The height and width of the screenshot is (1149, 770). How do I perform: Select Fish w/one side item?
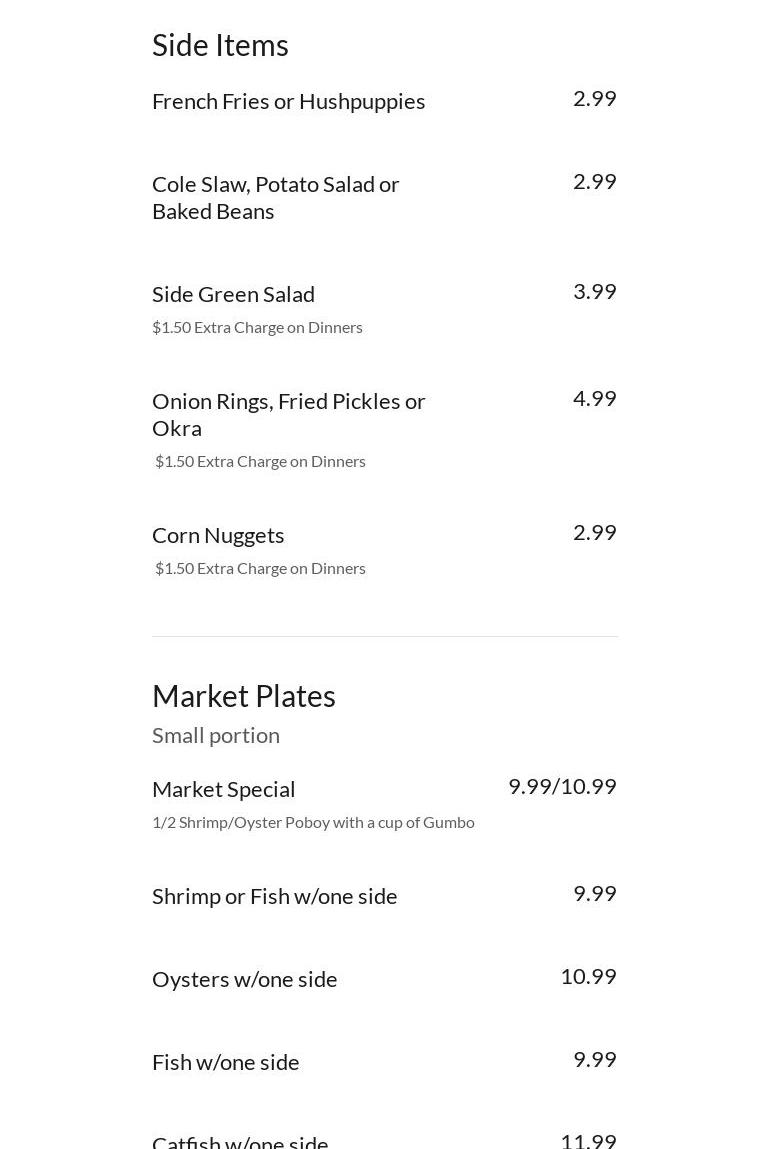[x=225, y=1062]
